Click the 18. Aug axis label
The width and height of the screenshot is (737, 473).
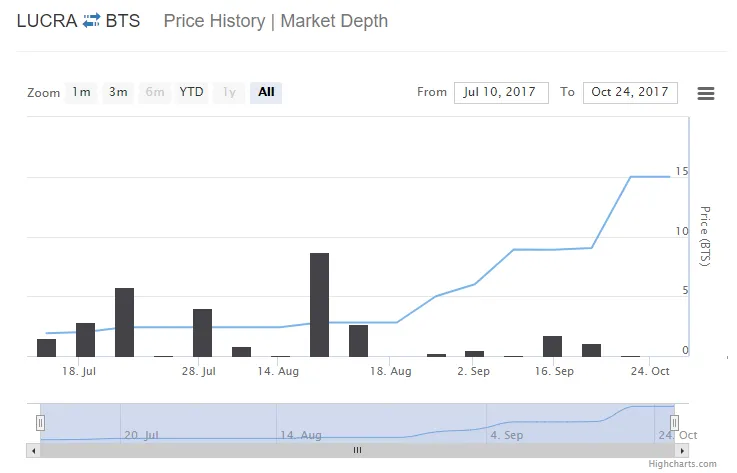[x=391, y=371]
